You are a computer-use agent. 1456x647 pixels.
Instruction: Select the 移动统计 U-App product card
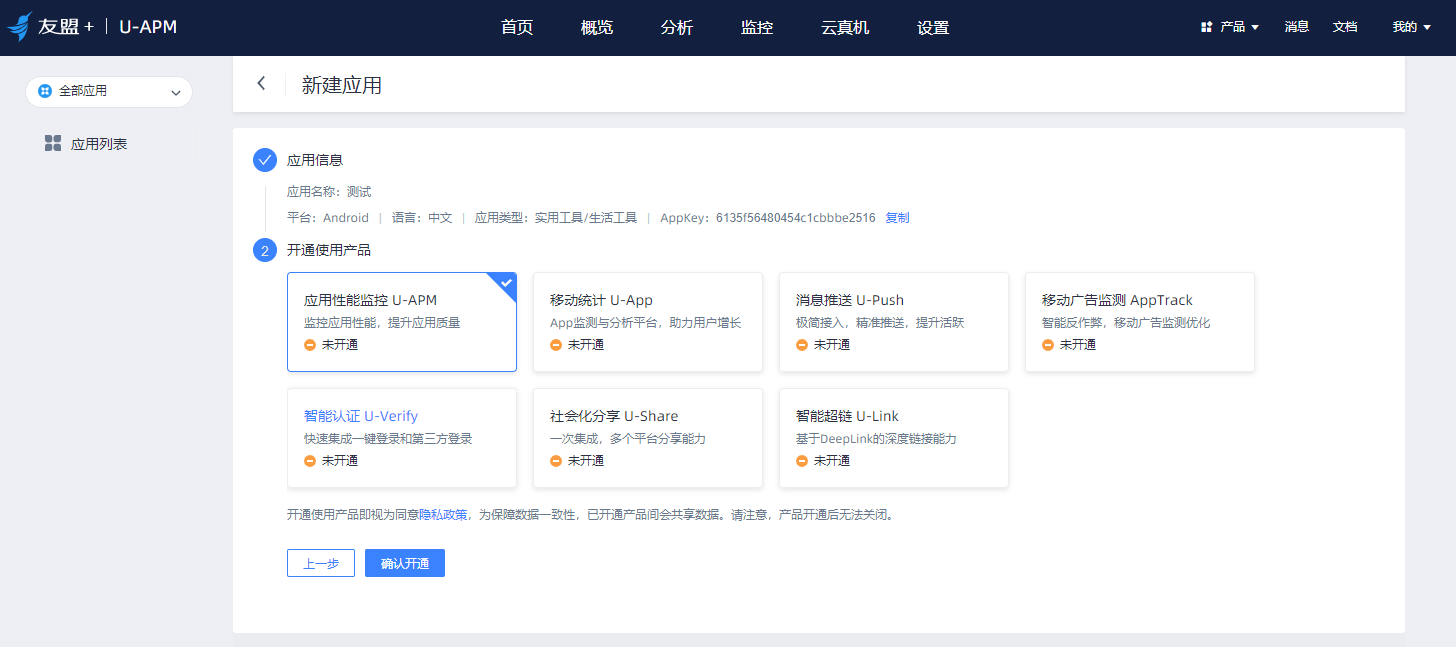pyautogui.click(x=647, y=322)
